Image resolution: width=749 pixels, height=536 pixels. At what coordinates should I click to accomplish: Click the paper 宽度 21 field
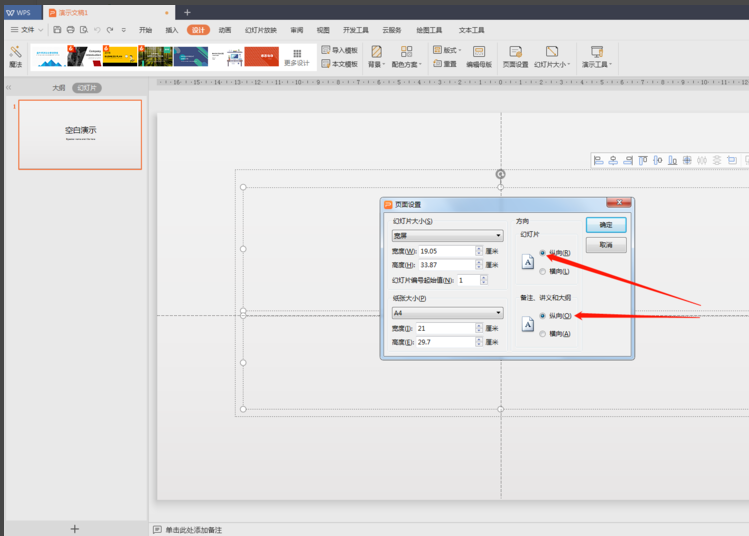coord(446,328)
